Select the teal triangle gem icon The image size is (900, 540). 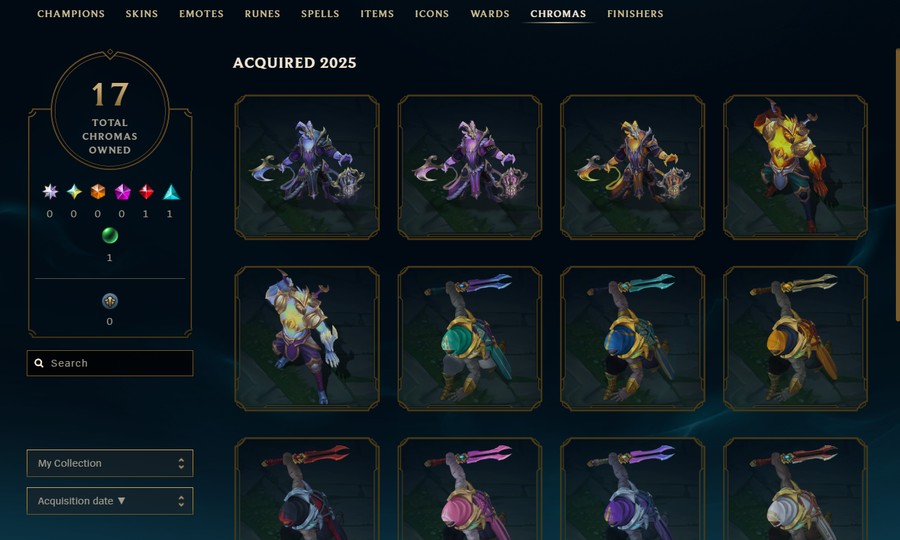tap(170, 192)
